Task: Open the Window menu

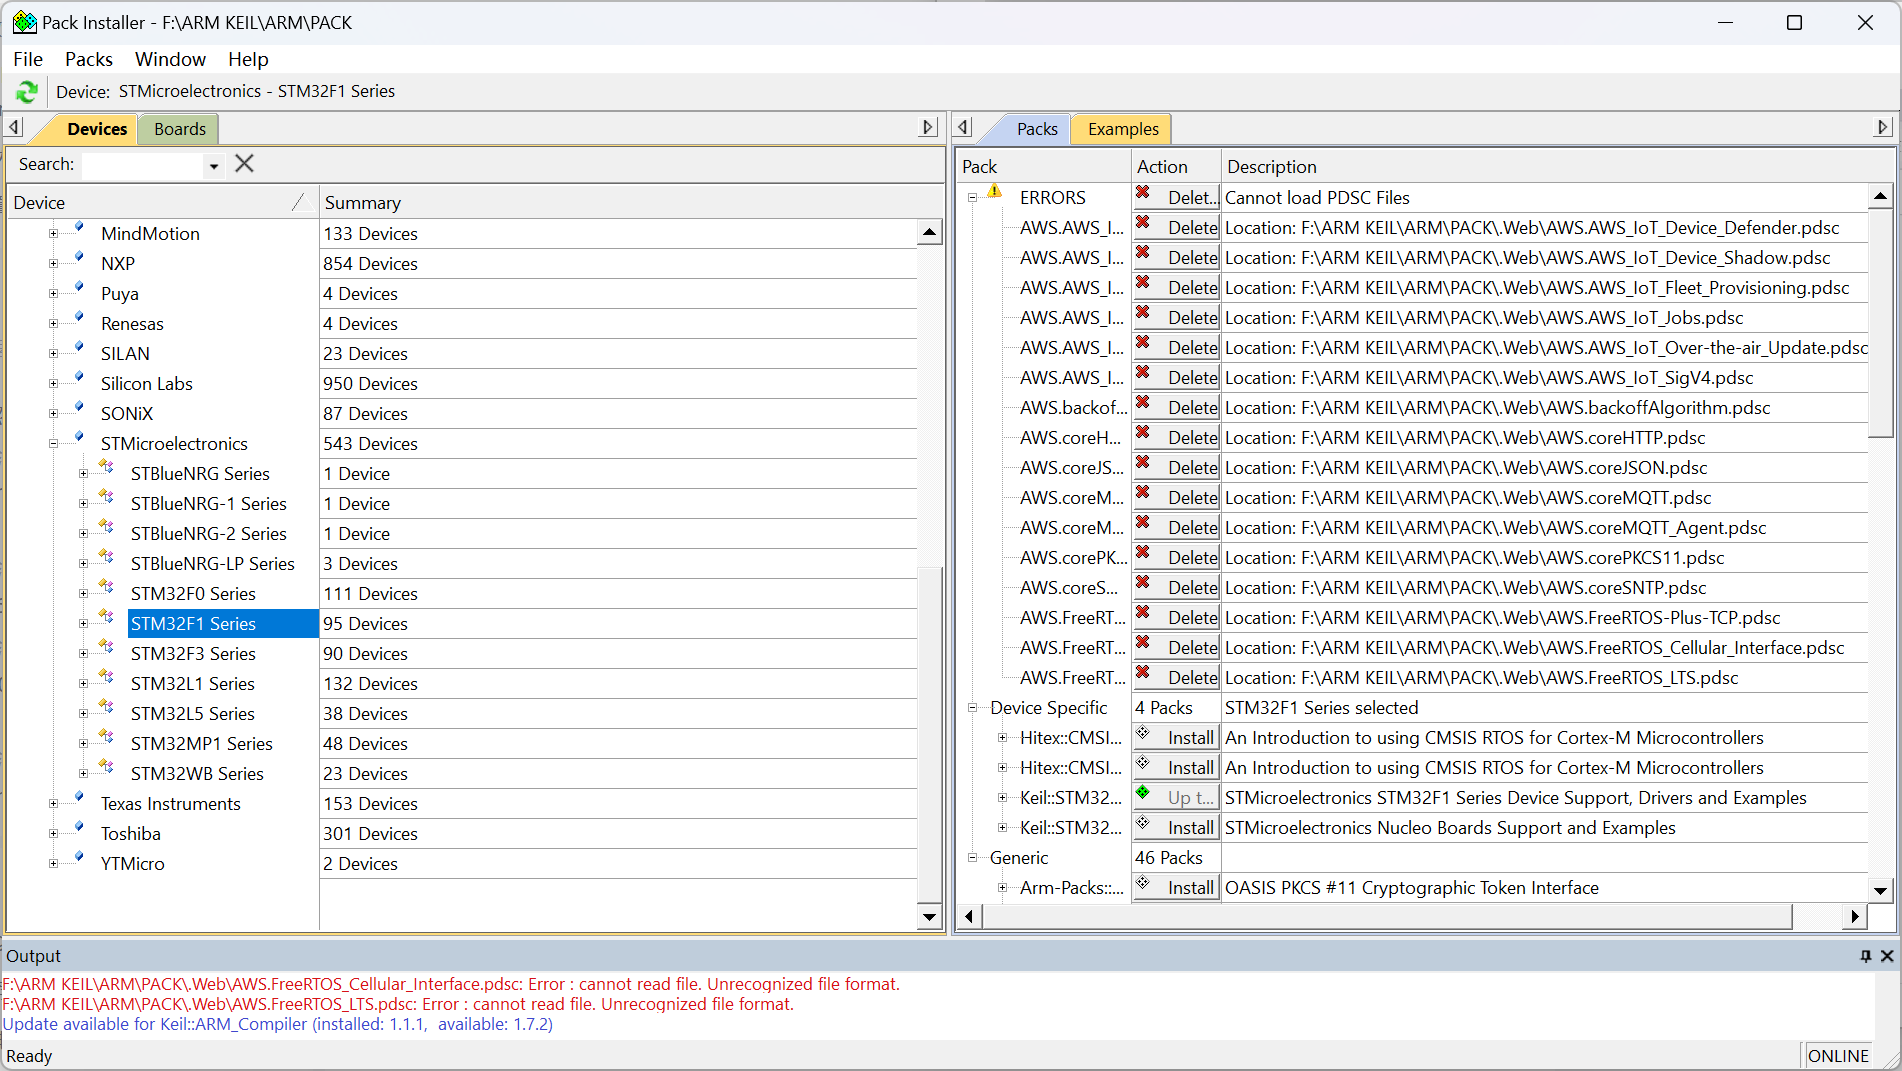Action: tap(170, 59)
